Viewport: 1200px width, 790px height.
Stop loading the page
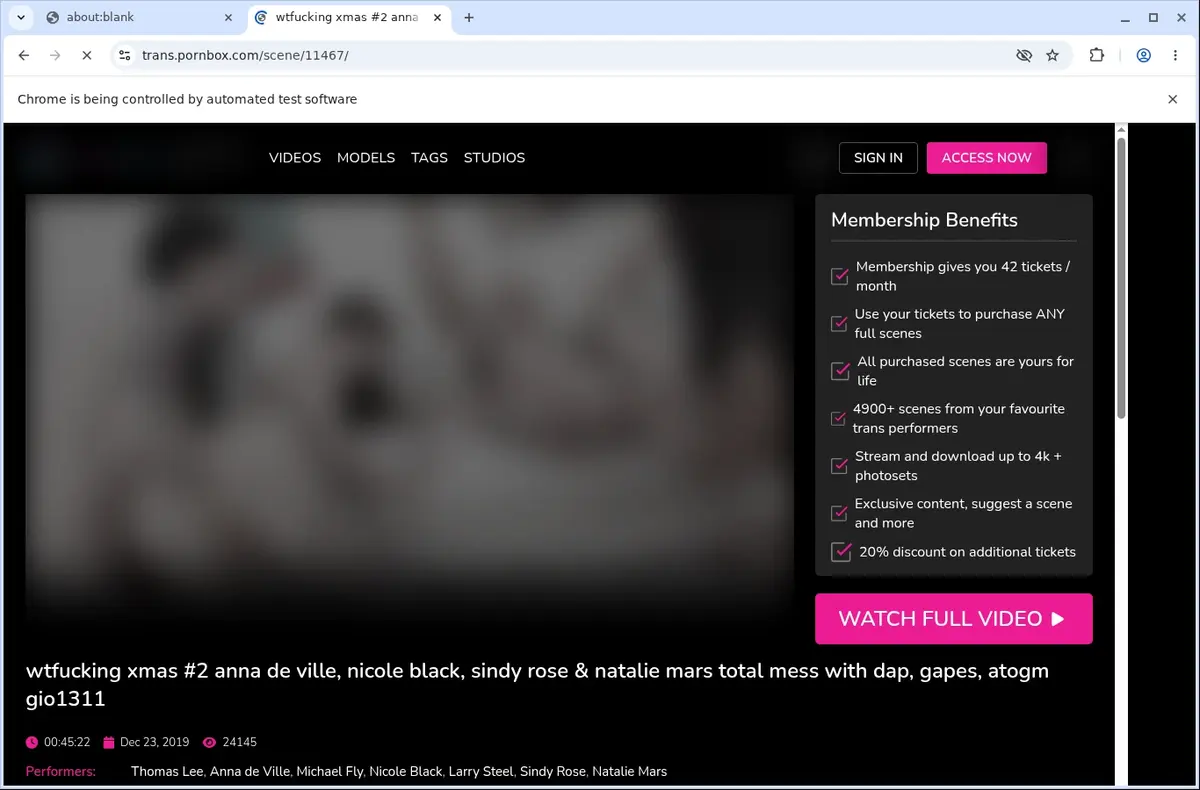[x=87, y=55]
